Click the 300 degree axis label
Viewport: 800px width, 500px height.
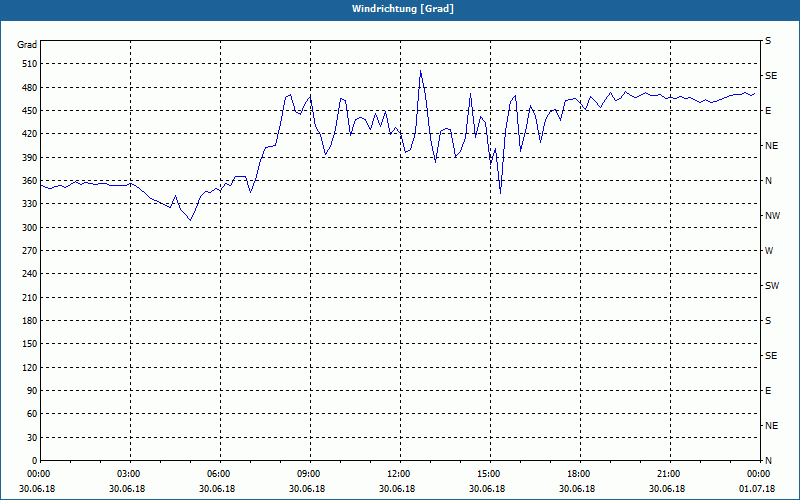30,228
